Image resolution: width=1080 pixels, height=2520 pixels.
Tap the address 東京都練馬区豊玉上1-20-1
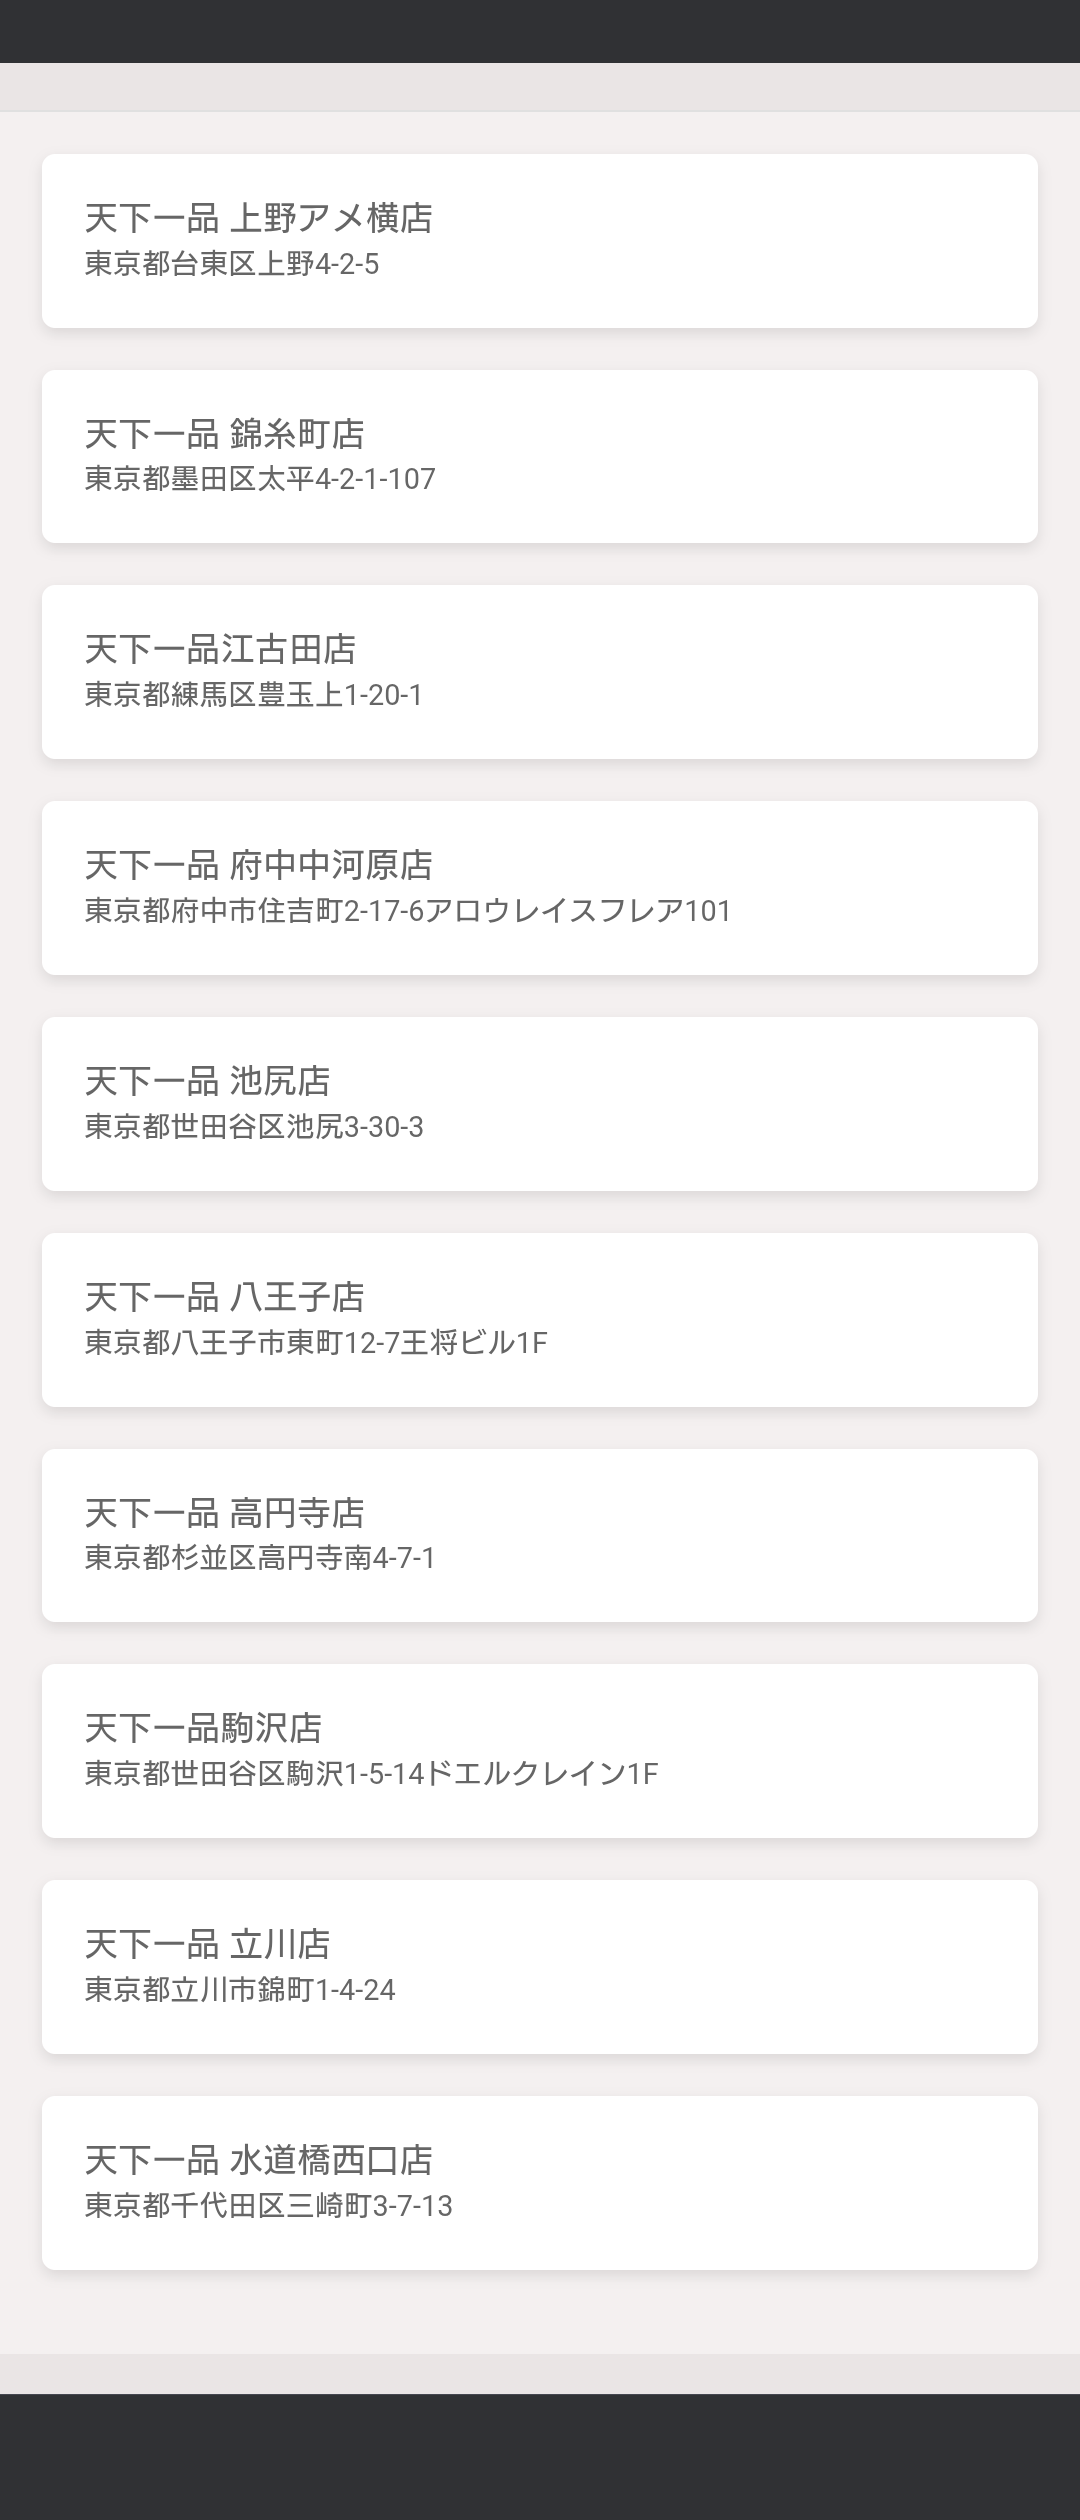point(254,695)
